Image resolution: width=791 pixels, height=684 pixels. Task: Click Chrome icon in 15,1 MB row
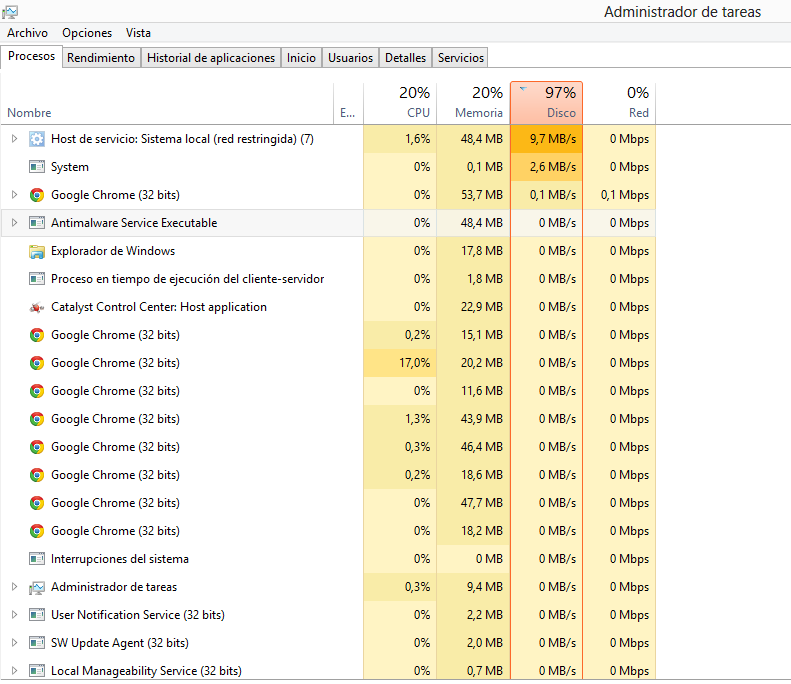[x=37, y=335]
